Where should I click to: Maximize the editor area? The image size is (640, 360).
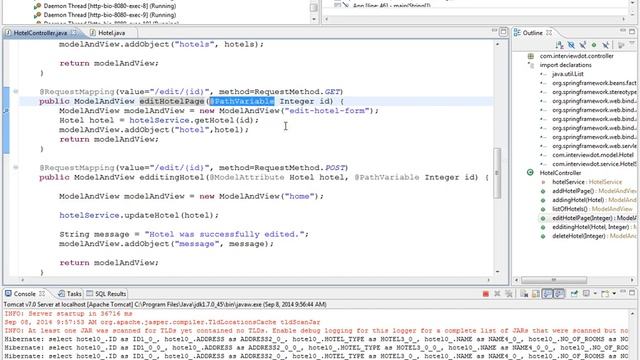coord(504,32)
